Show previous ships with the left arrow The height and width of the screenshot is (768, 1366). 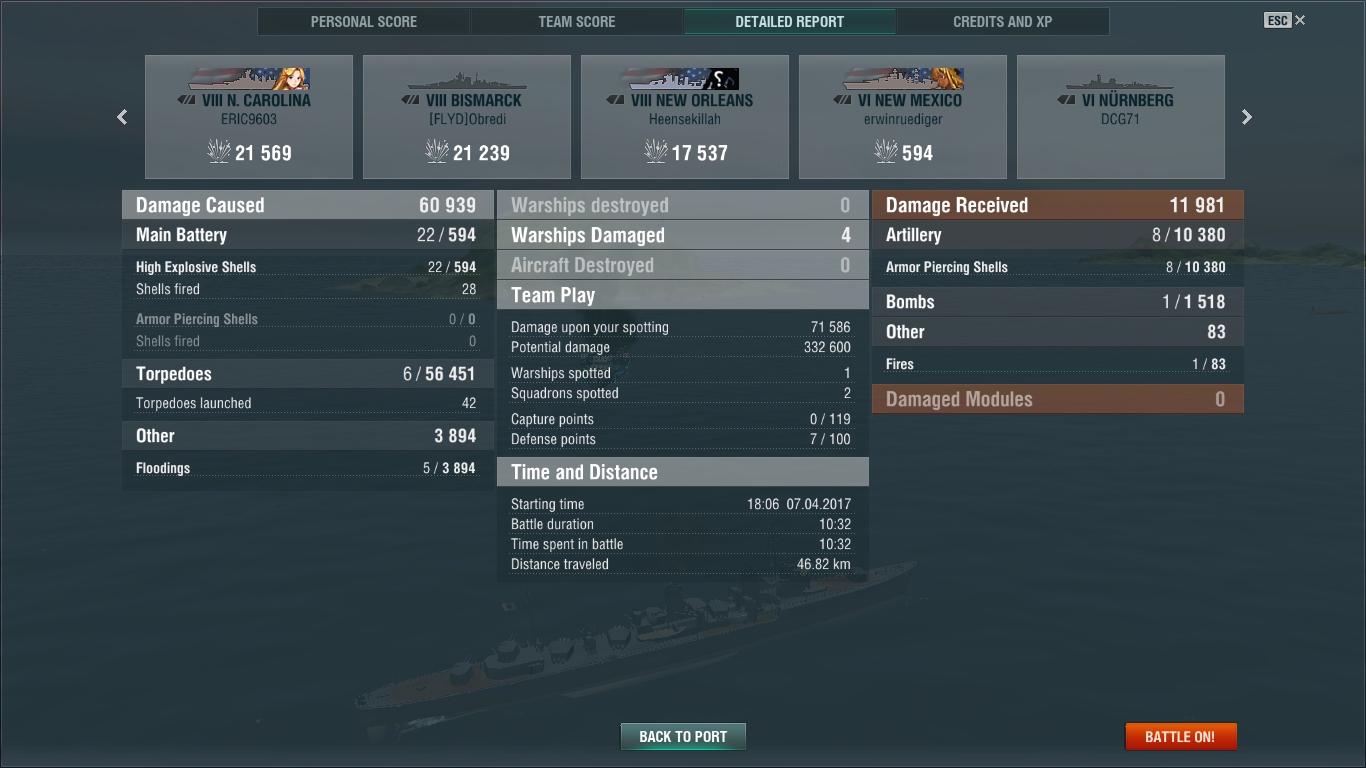tap(122, 117)
